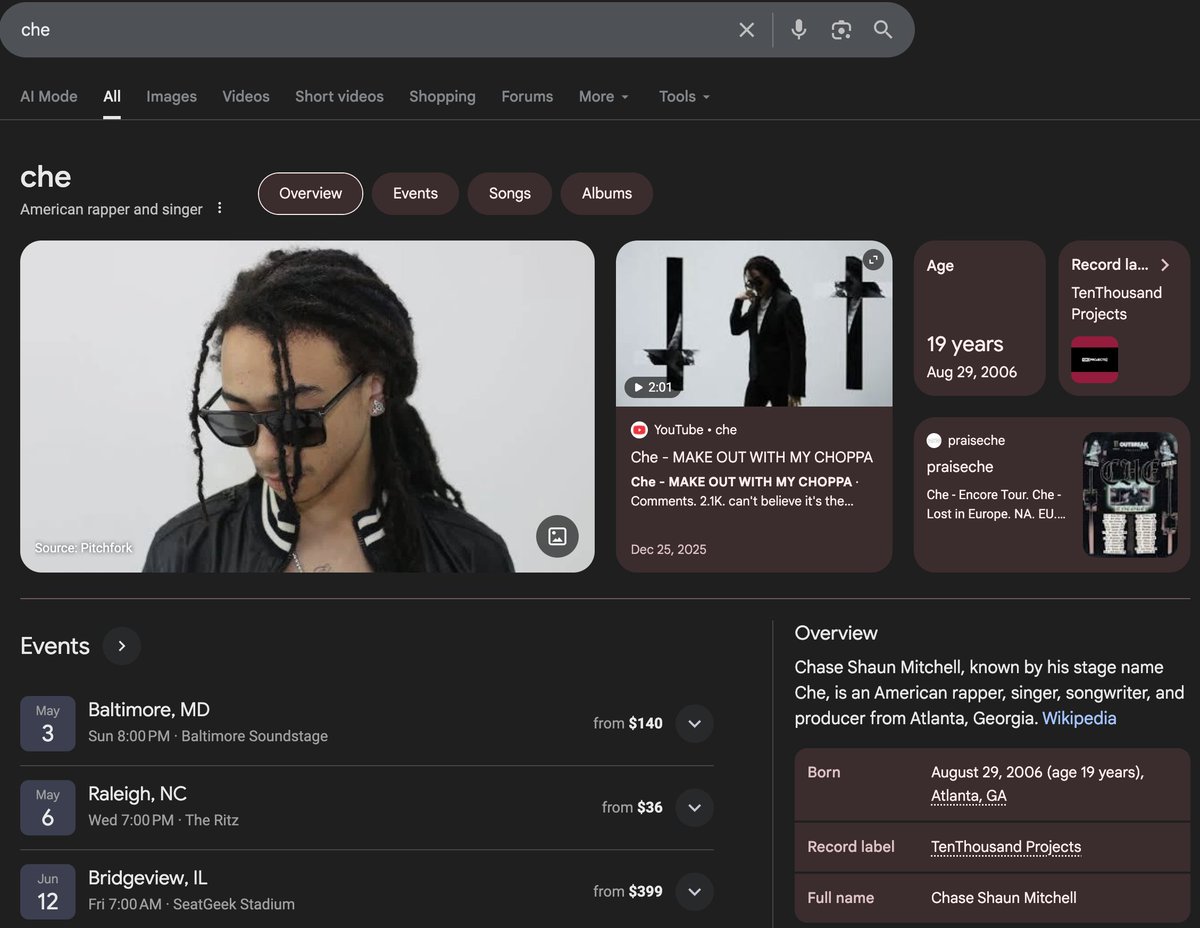Open Events section arrow button
1200x928 pixels.
coord(122,646)
